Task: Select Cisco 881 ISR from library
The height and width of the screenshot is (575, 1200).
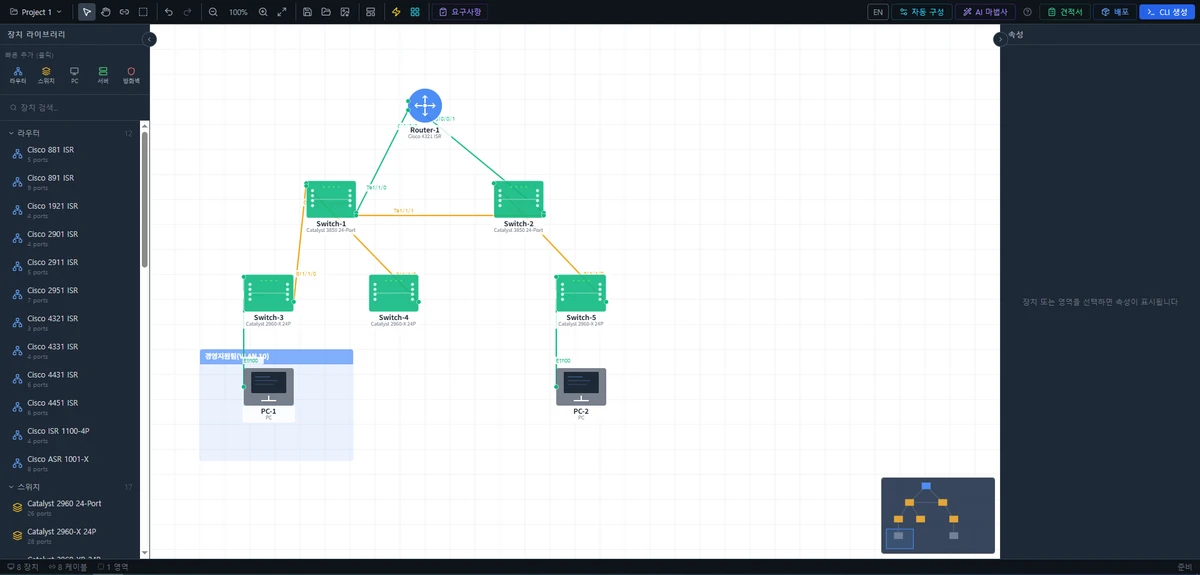Action: pos(70,154)
